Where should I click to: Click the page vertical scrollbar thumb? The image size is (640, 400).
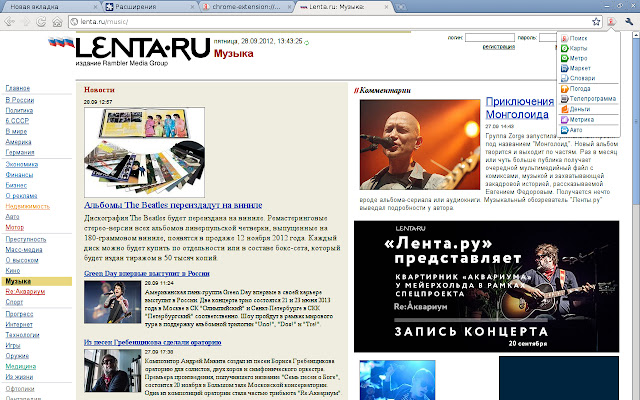[x=636, y=120]
